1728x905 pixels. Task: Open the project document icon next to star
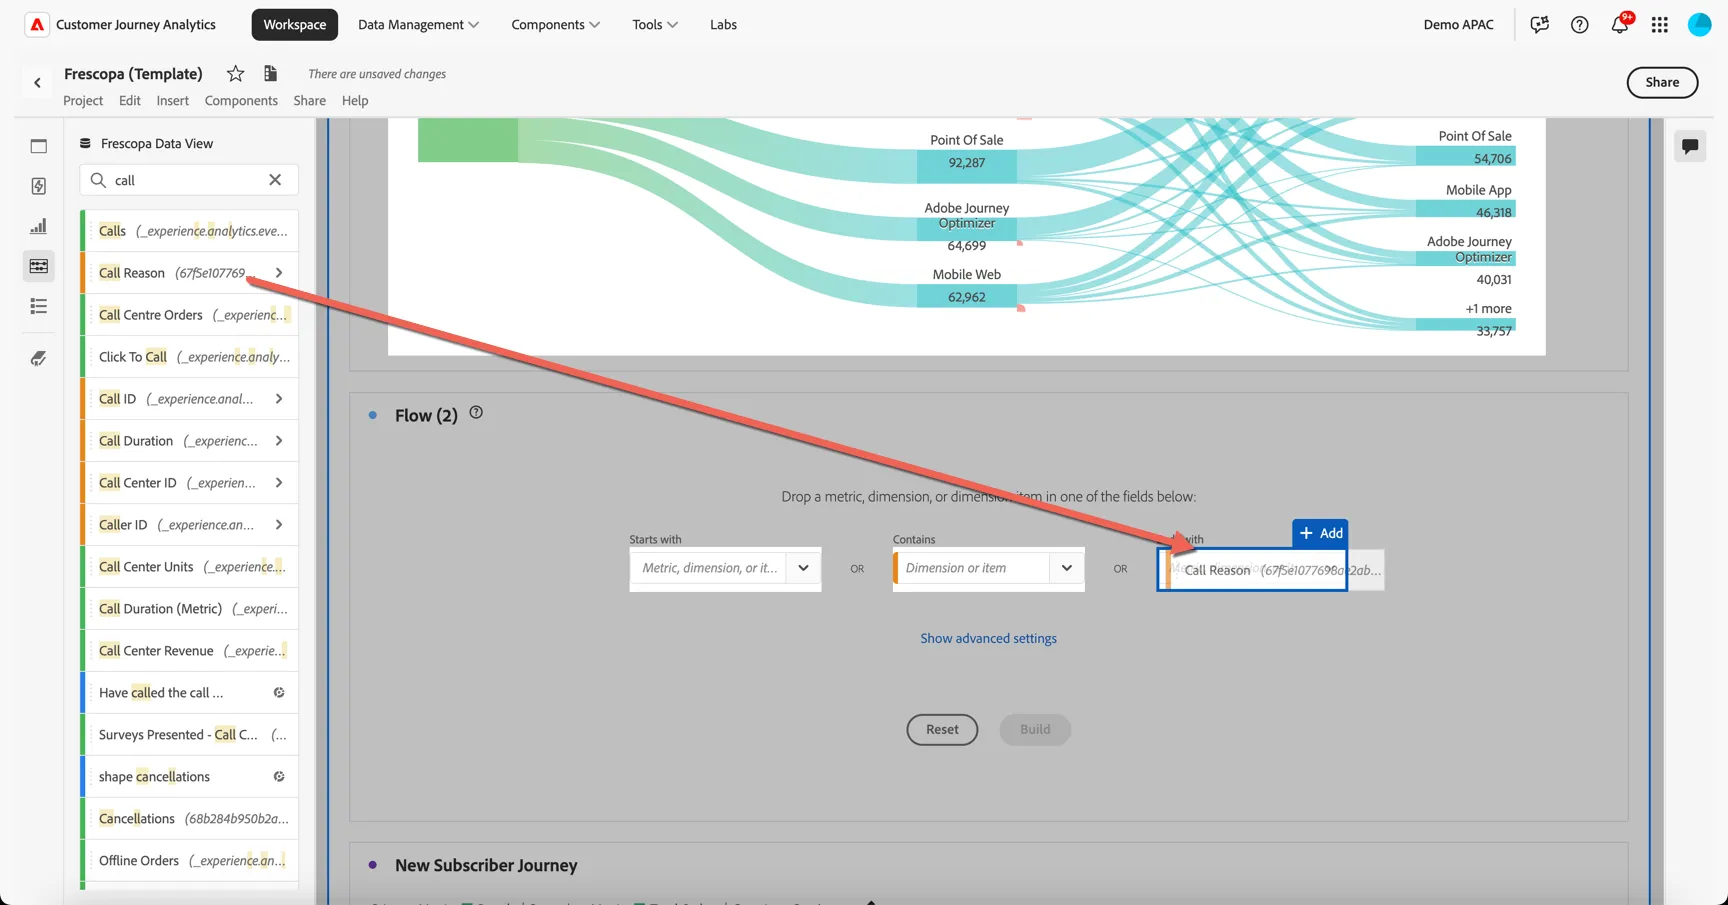[270, 73]
